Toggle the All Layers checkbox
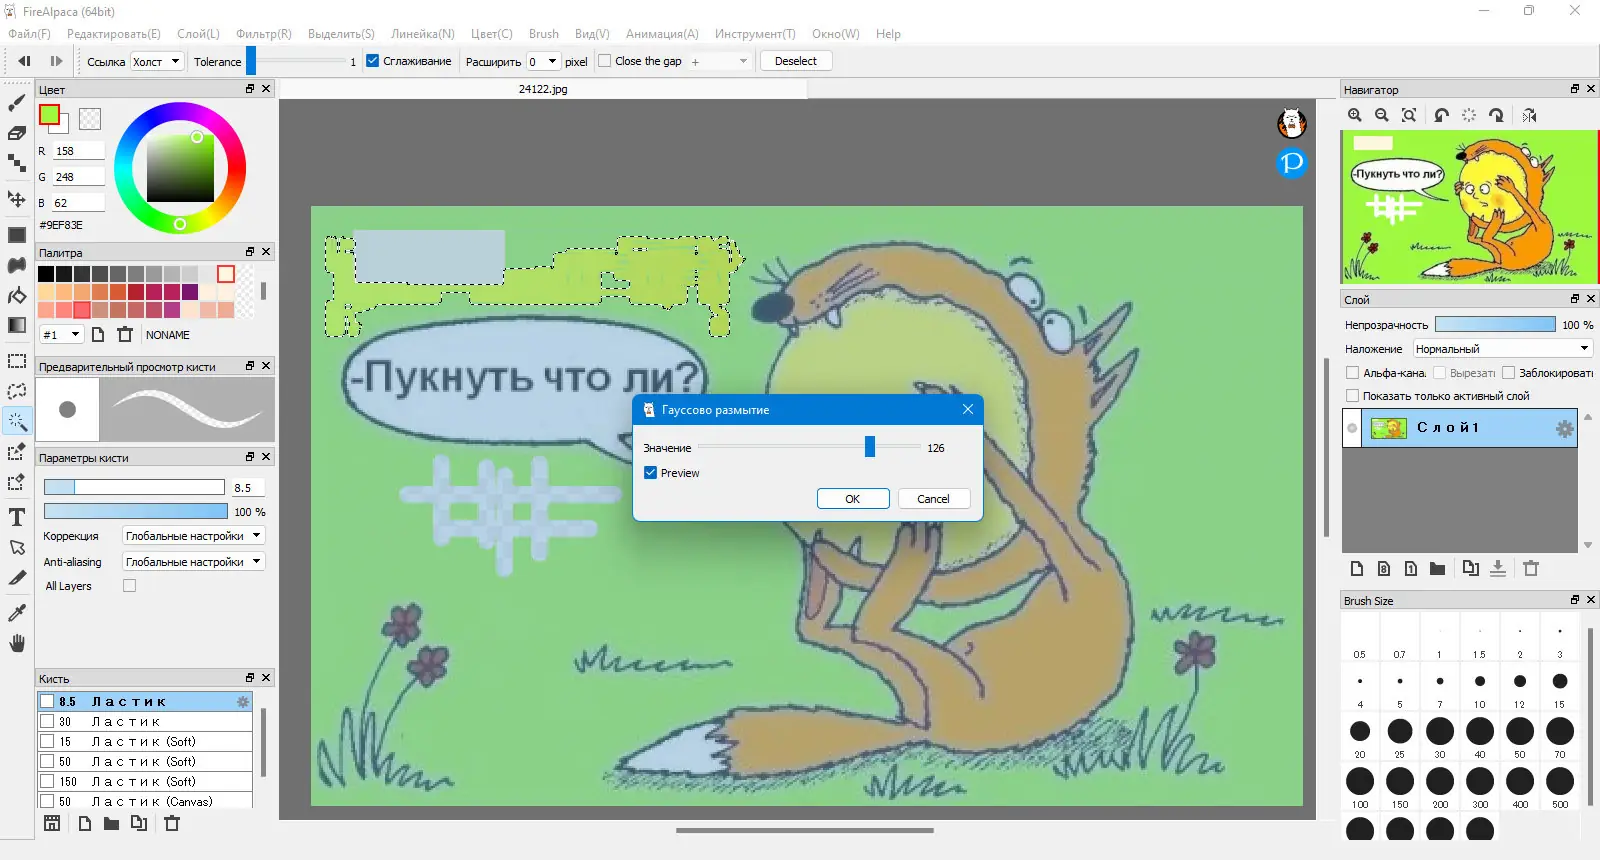Viewport: 1600px width, 860px height. tap(129, 586)
